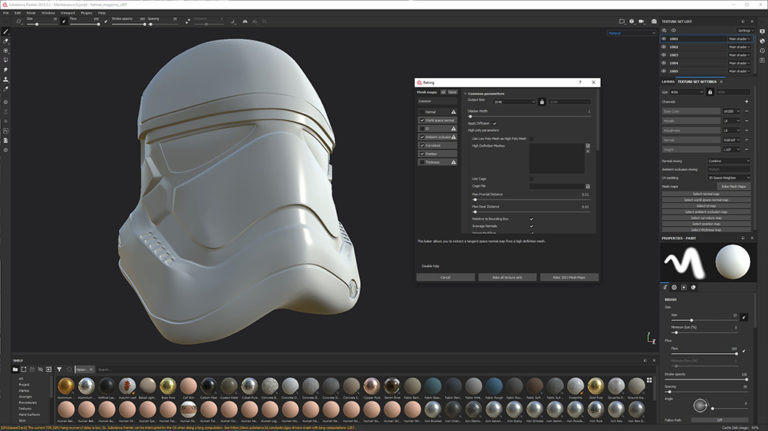Viewport: 768px width, 431px height.
Task: Select the Polygon Fill tool
Action: coord(5,60)
